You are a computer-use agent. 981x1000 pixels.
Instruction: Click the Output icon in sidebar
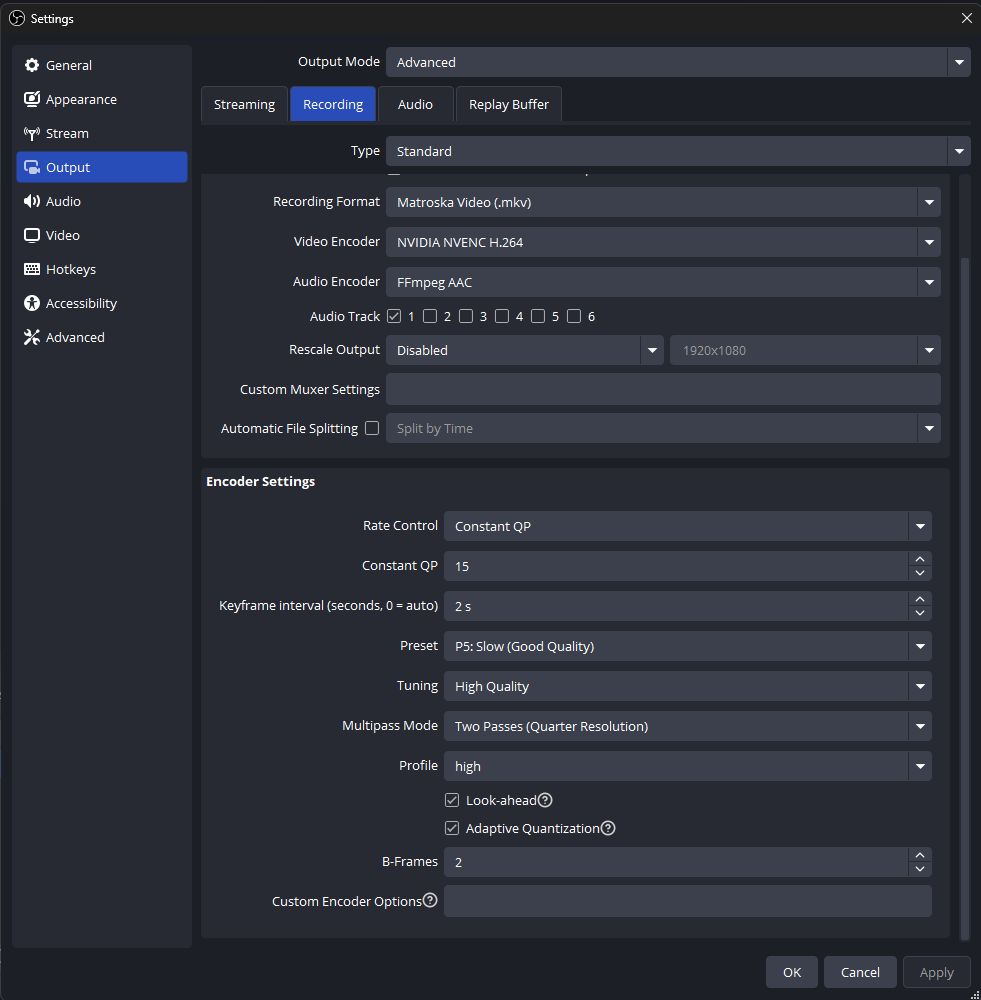tap(32, 167)
